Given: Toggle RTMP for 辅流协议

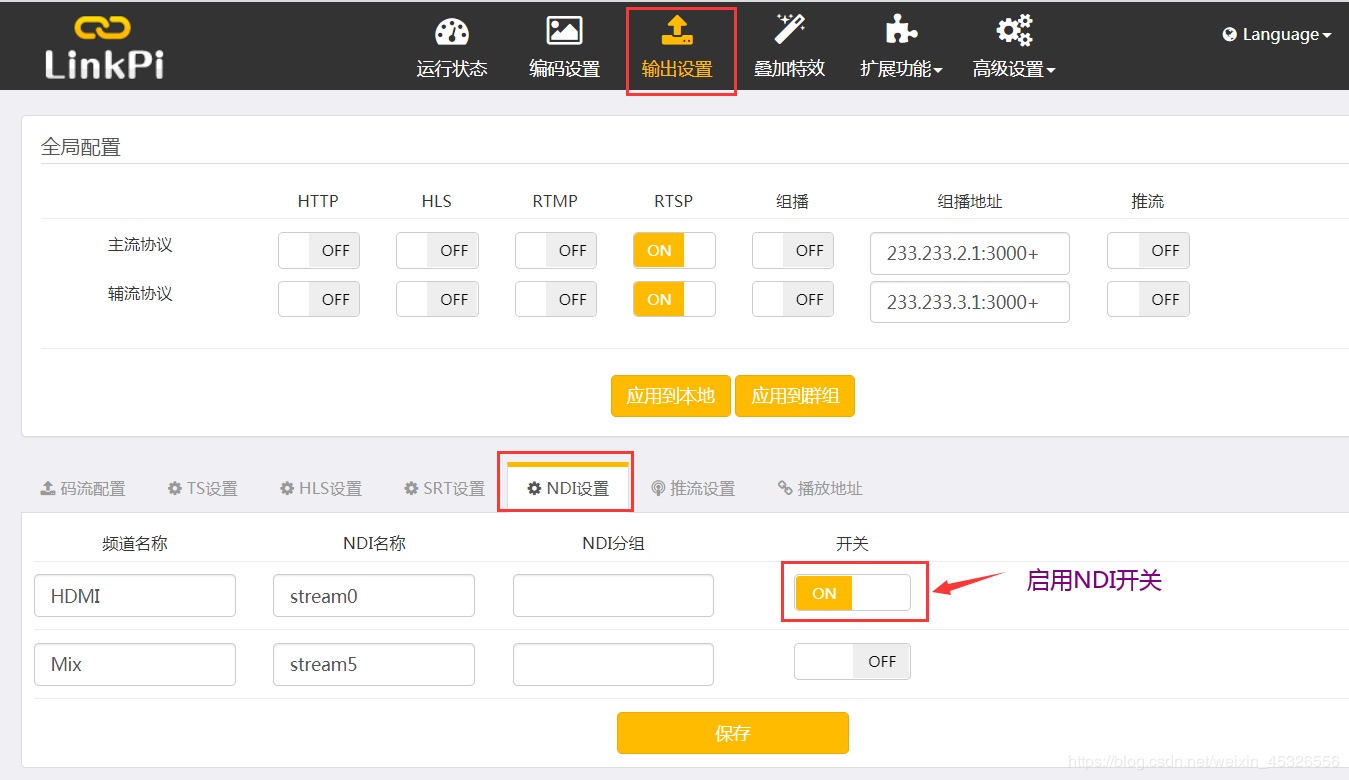Looking at the screenshot, I should point(556,299).
